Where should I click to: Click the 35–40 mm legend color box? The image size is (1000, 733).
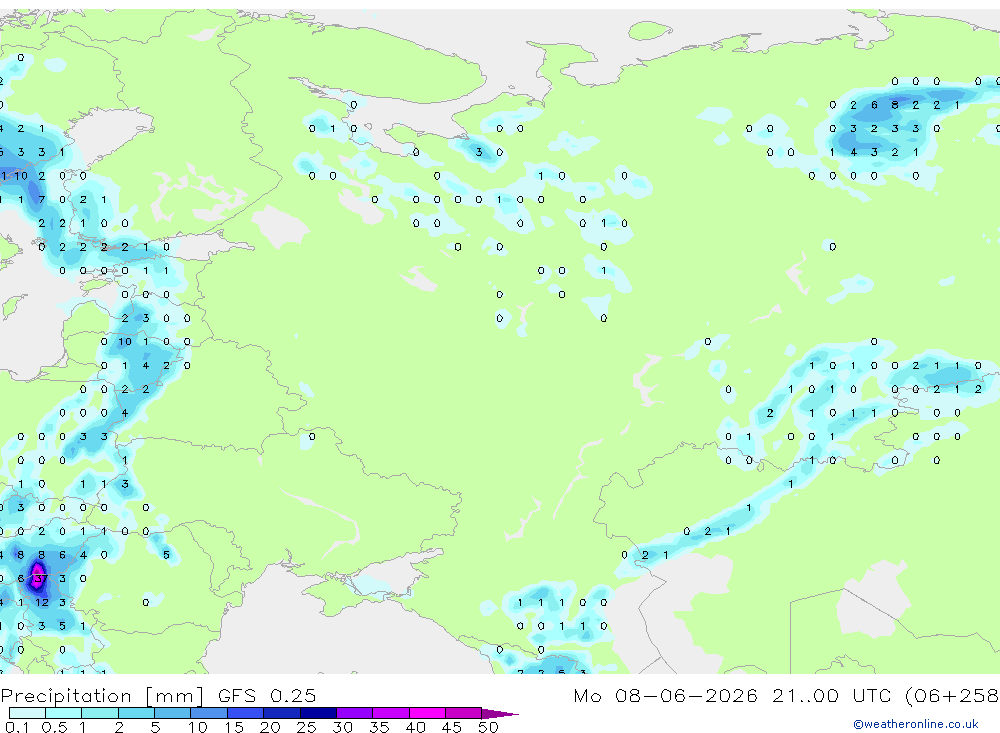pos(391,713)
